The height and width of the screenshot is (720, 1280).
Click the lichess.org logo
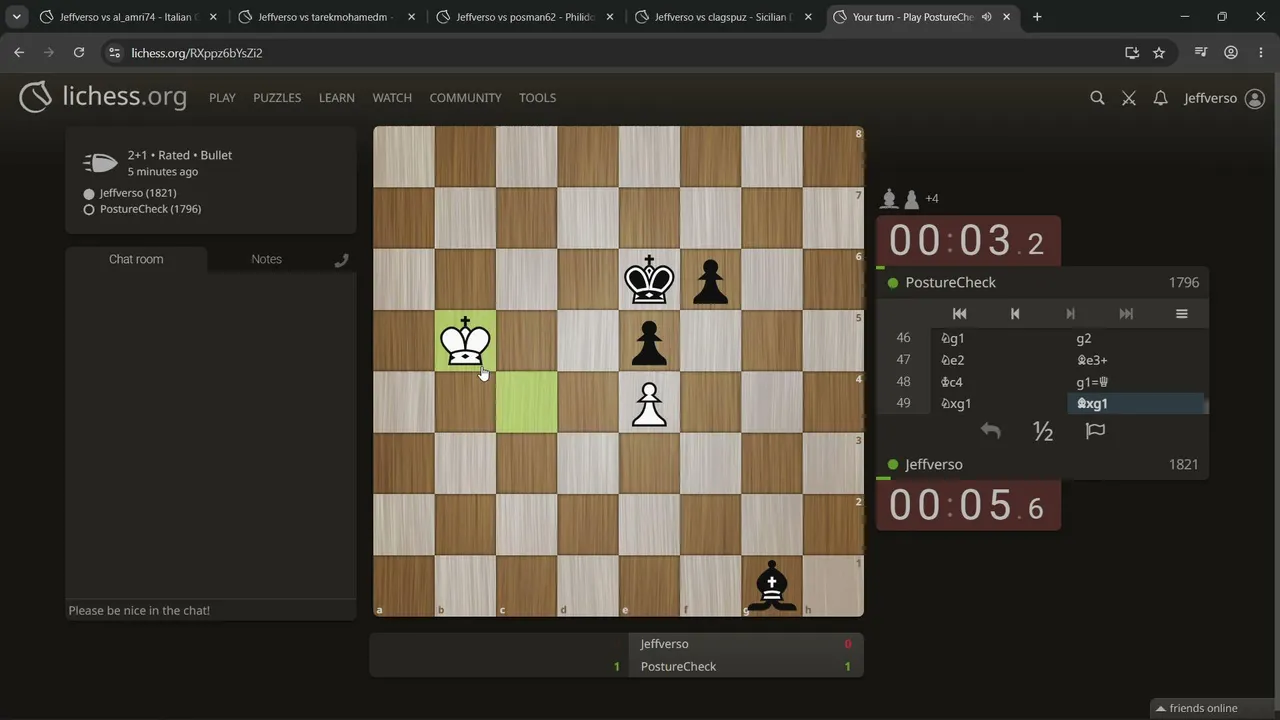[x=103, y=97]
